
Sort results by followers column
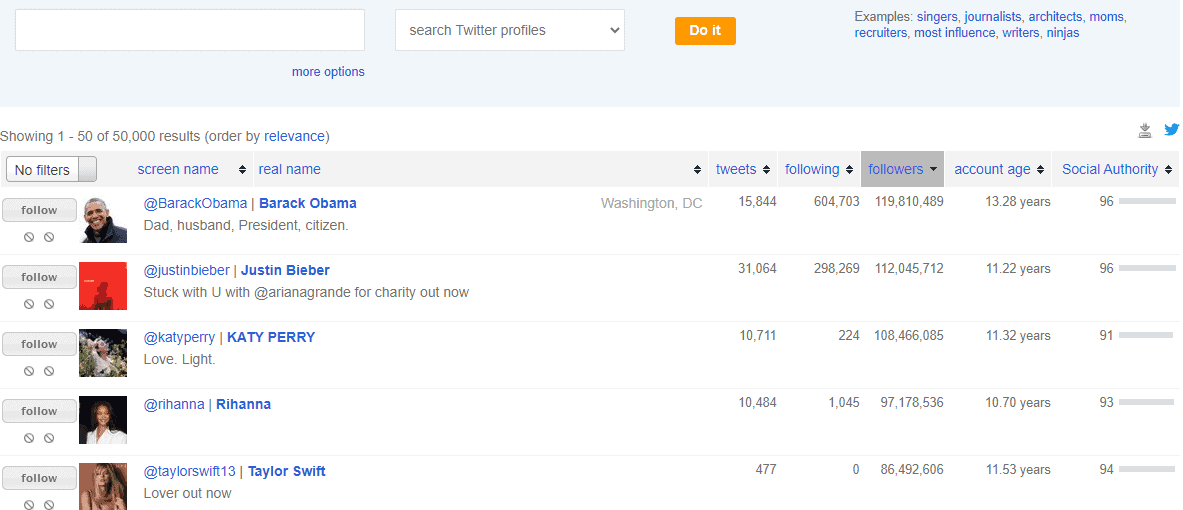click(901, 169)
